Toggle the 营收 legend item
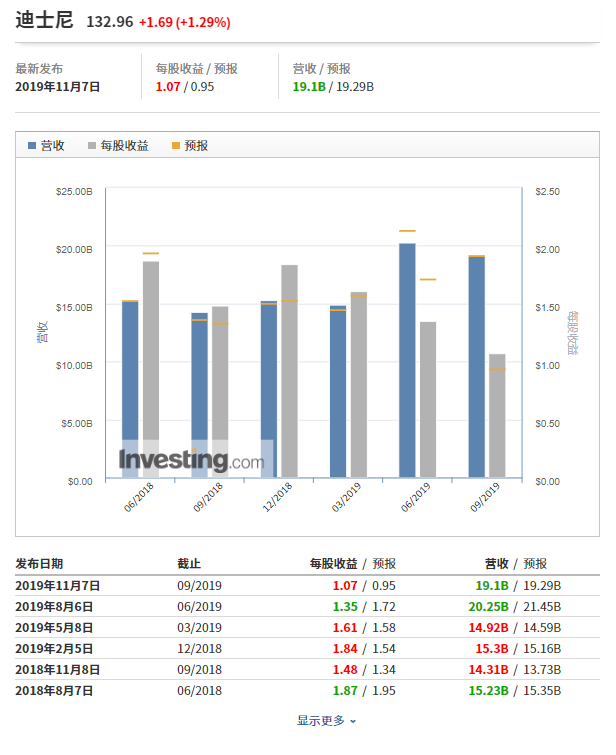 46,145
